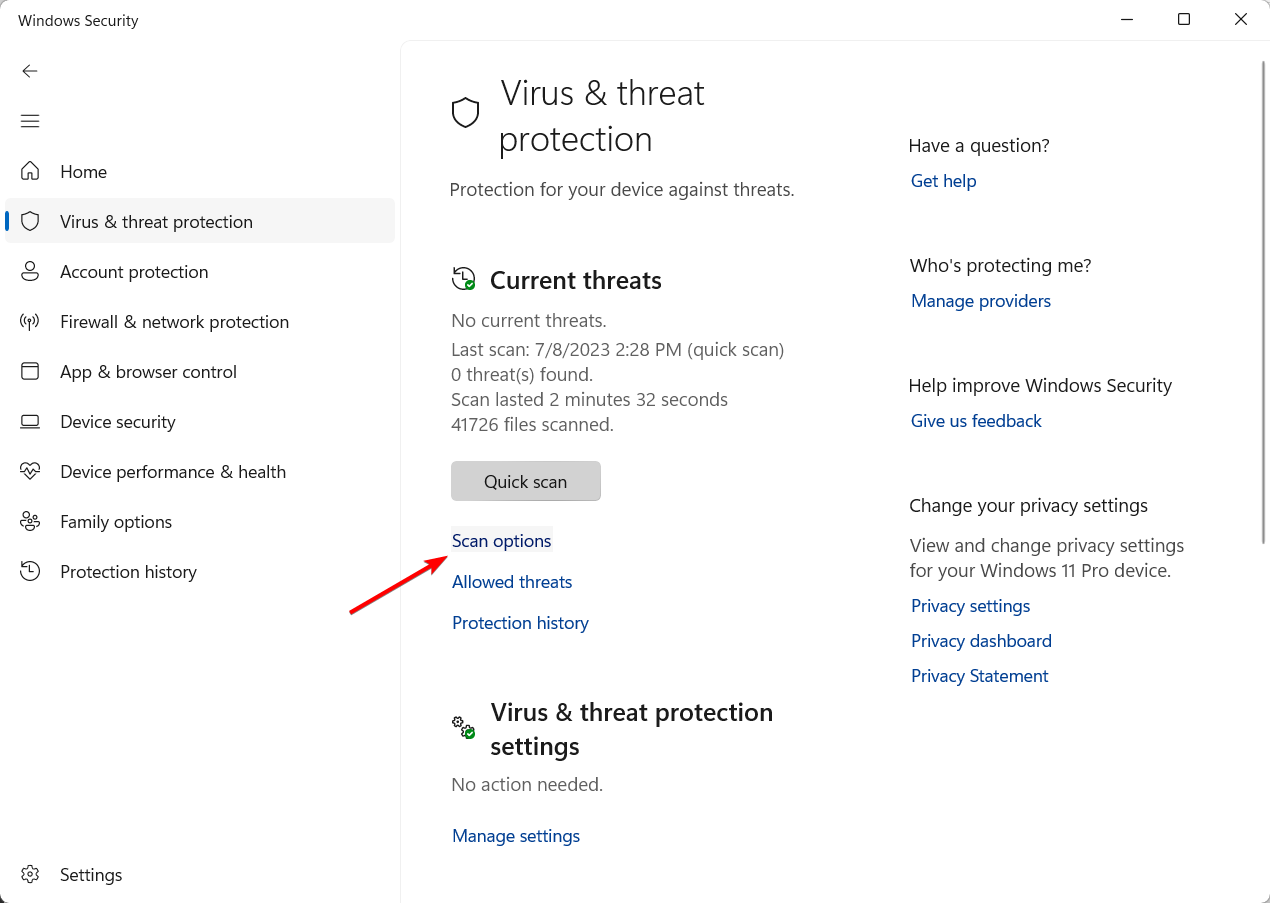Open the Scan options link
The height and width of the screenshot is (903, 1270).
coord(502,541)
